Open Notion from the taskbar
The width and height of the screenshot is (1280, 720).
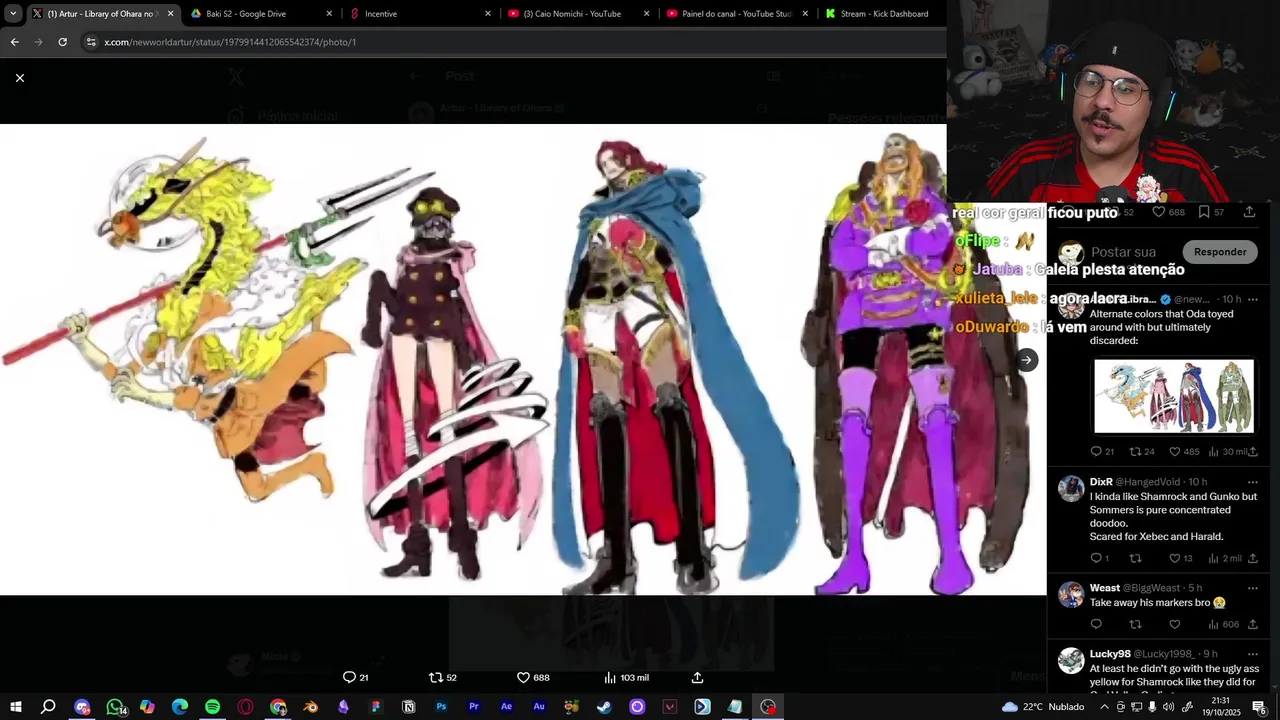pos(408,707)
